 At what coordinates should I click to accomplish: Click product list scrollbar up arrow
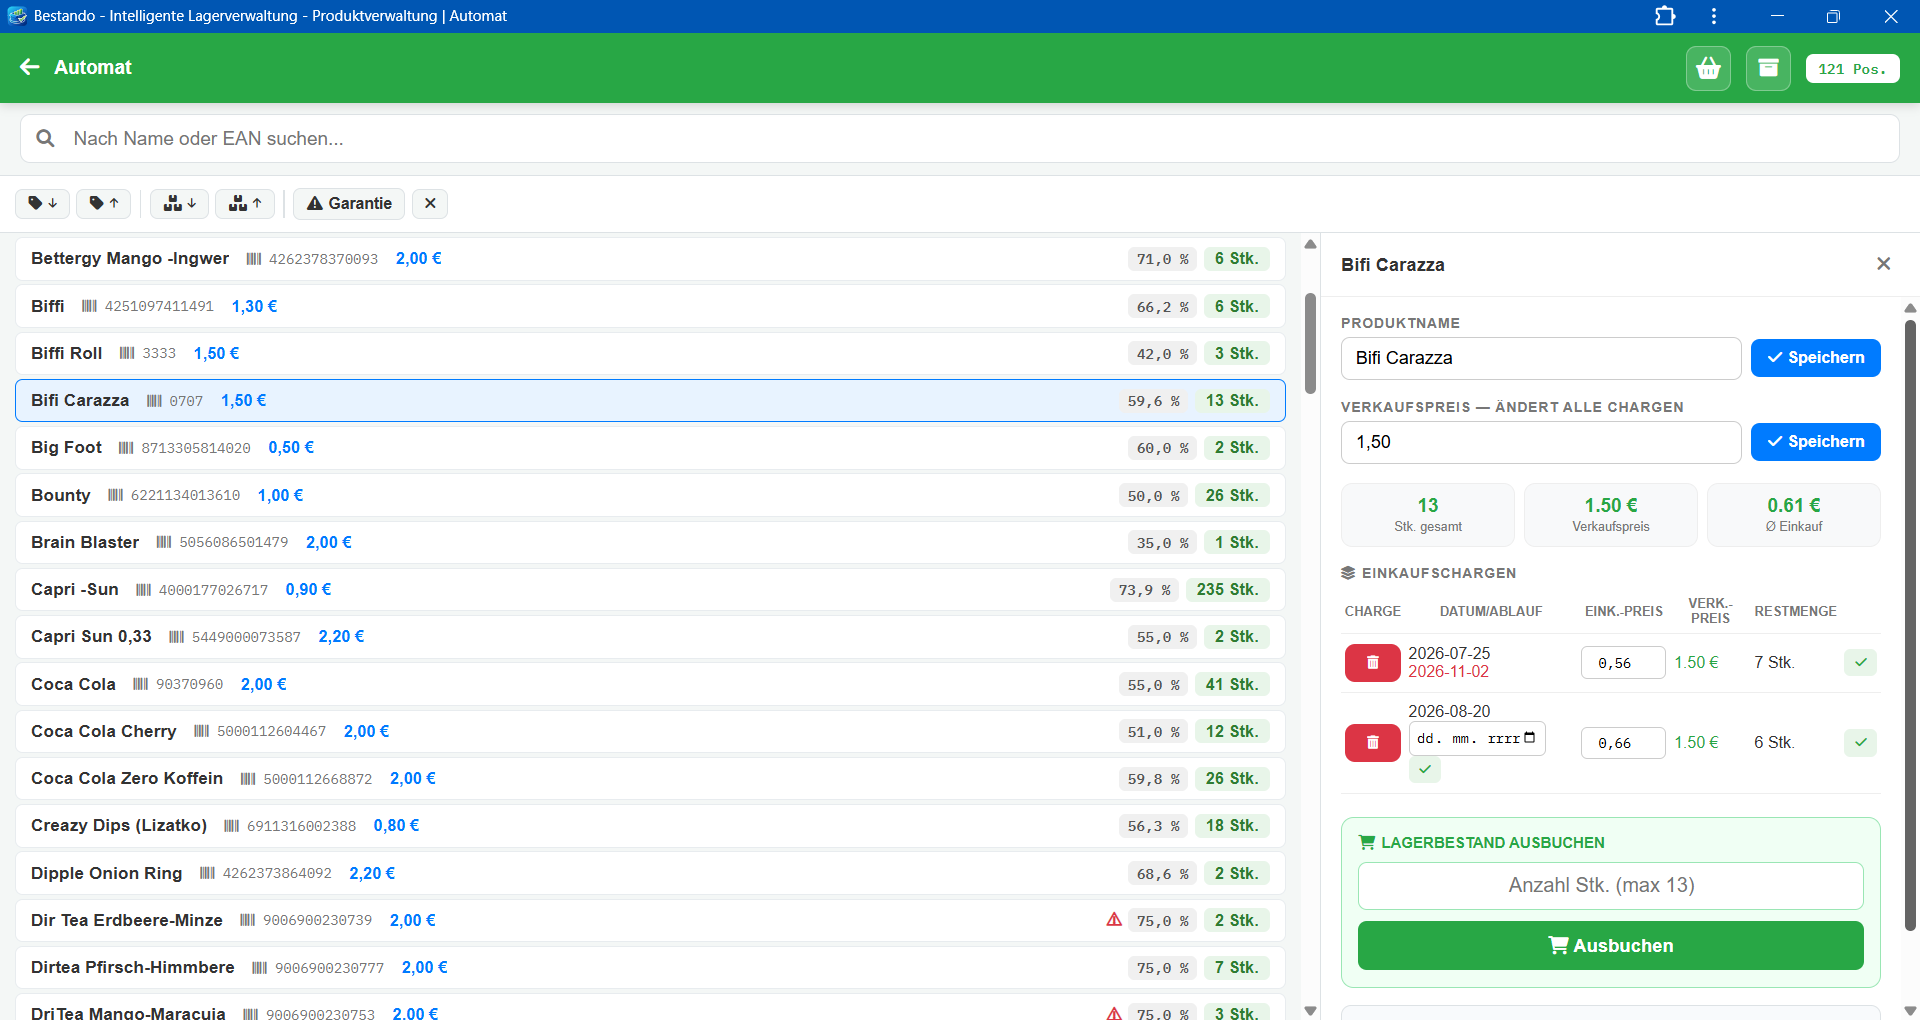pyautogui.click(x=1310, y=245)
